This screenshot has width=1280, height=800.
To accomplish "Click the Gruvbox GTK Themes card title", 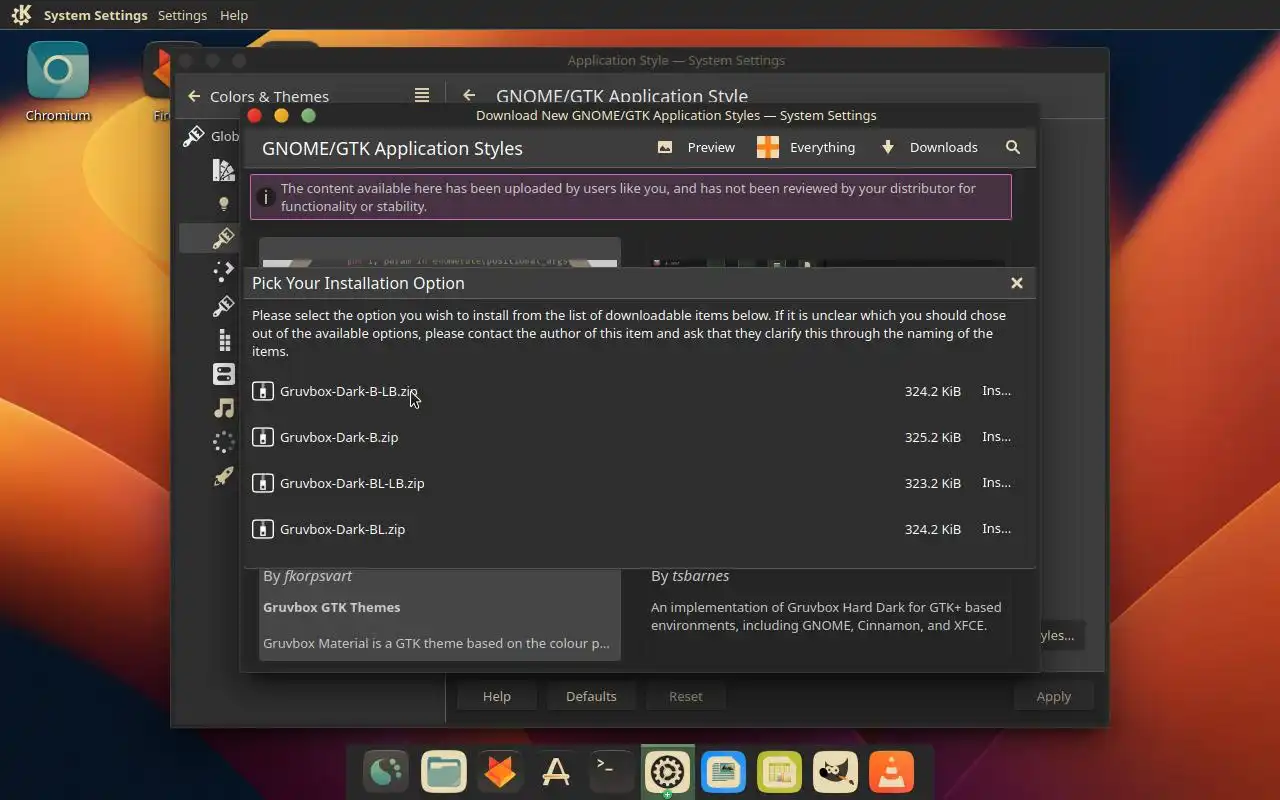I will pos(331,607).
